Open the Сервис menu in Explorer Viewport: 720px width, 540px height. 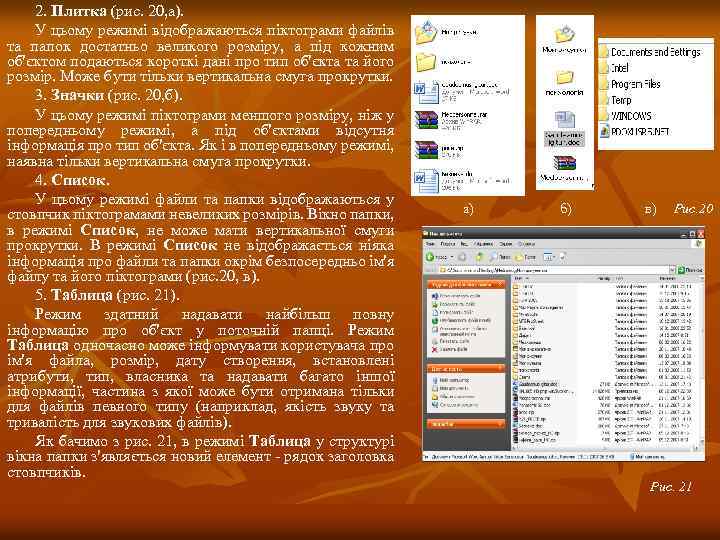pyautogui.click(x=506, y=244)
